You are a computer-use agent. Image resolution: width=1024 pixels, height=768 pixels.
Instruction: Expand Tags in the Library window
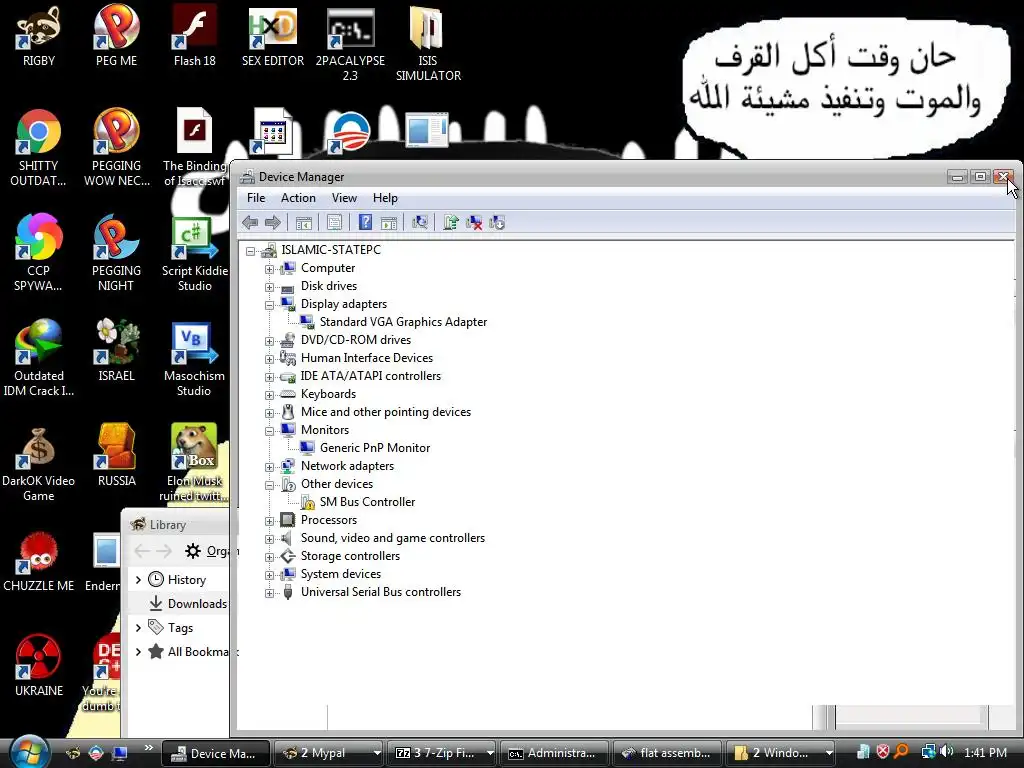click(138, 628)
